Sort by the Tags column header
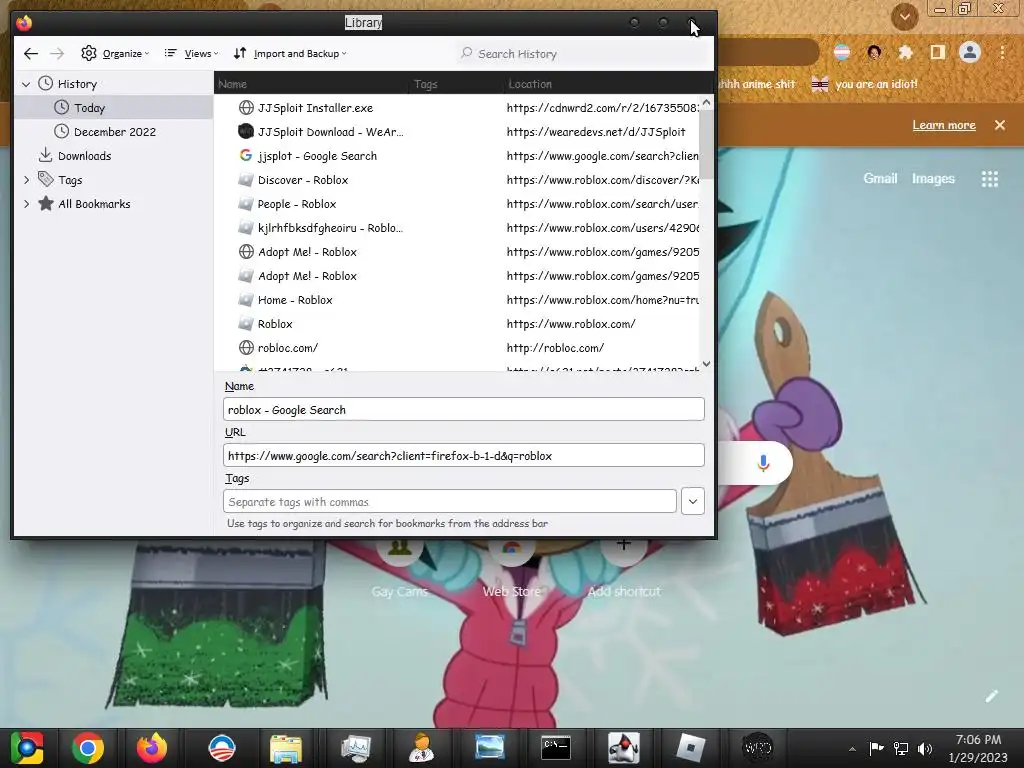Screen dimensions: 1024x768 point(456,84)
